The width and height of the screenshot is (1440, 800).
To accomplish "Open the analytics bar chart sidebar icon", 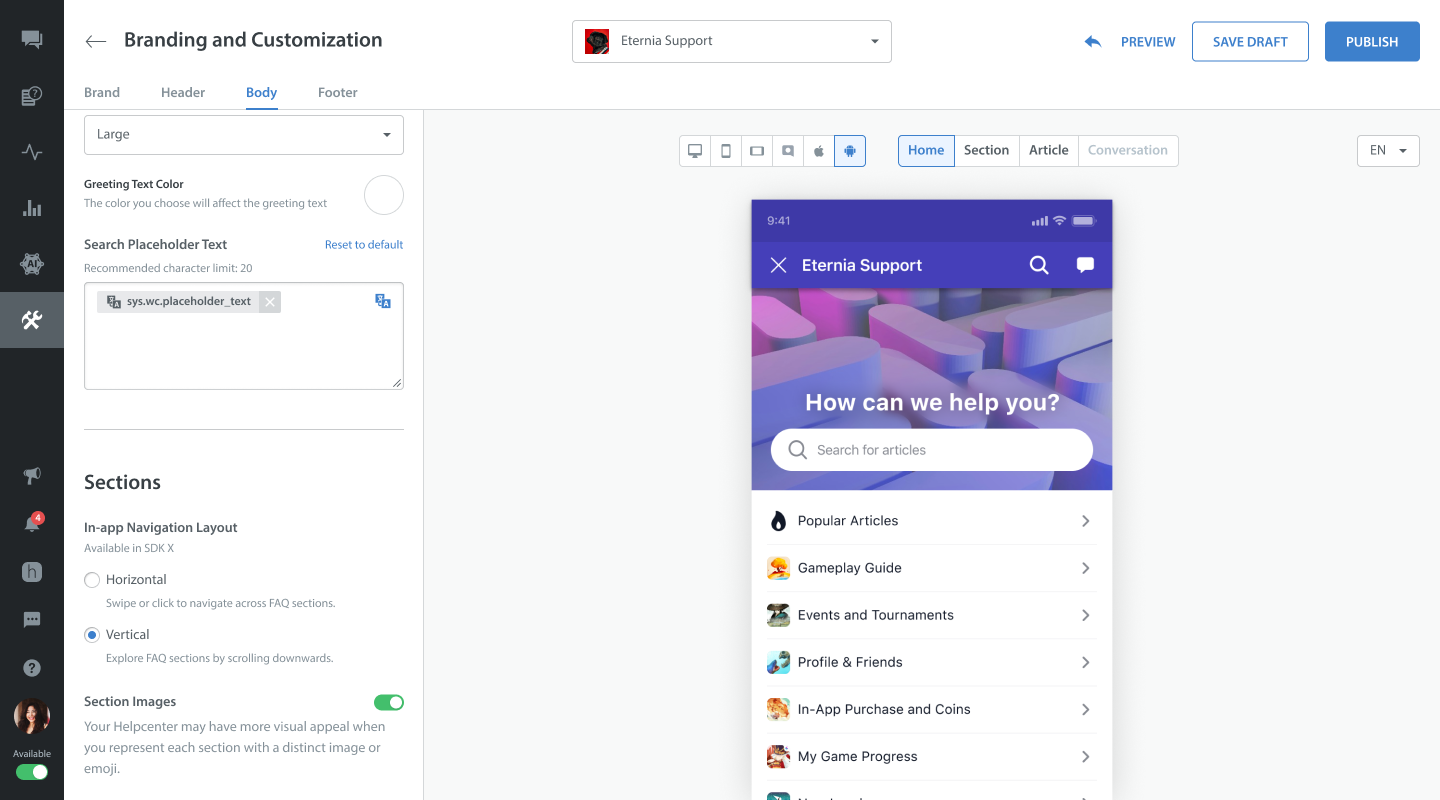I will point(32,208).
